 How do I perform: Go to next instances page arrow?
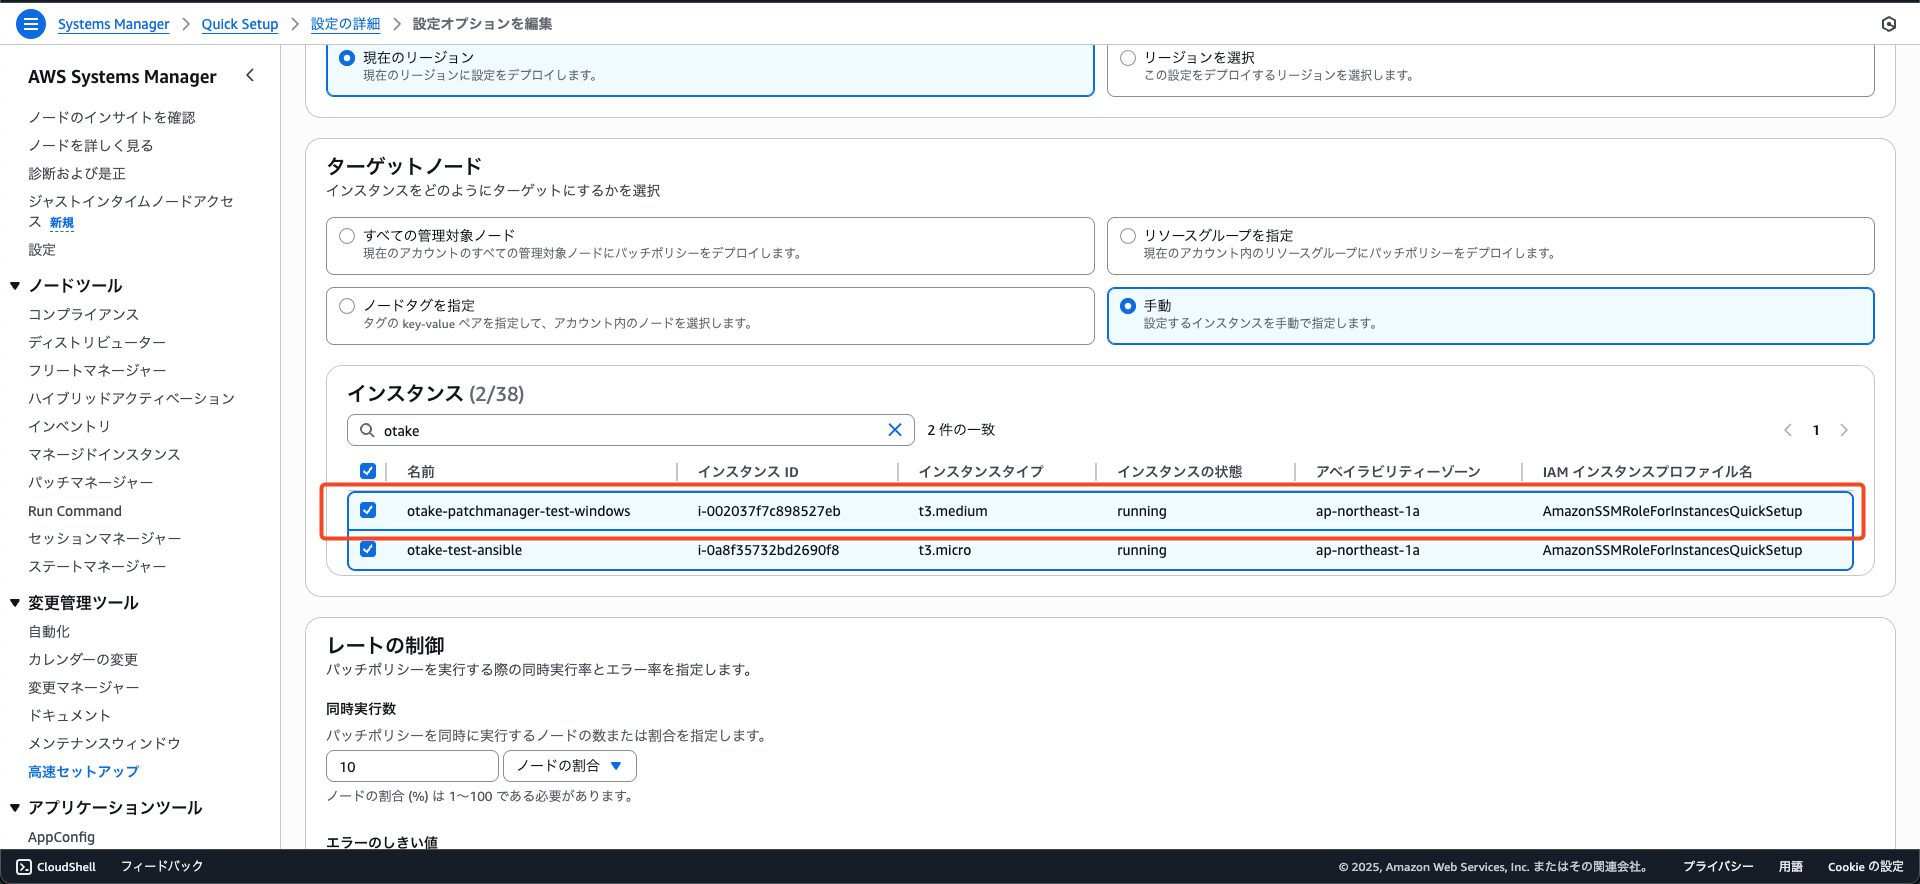pyautogui.click(x=1844, y=430)
